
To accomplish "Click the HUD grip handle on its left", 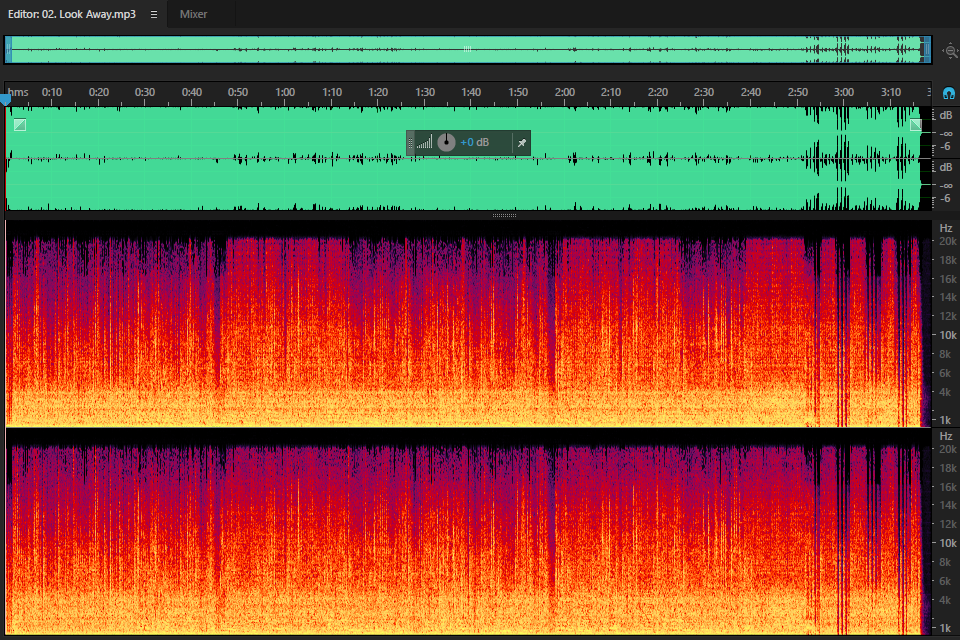I will click(x=411, y=143).
